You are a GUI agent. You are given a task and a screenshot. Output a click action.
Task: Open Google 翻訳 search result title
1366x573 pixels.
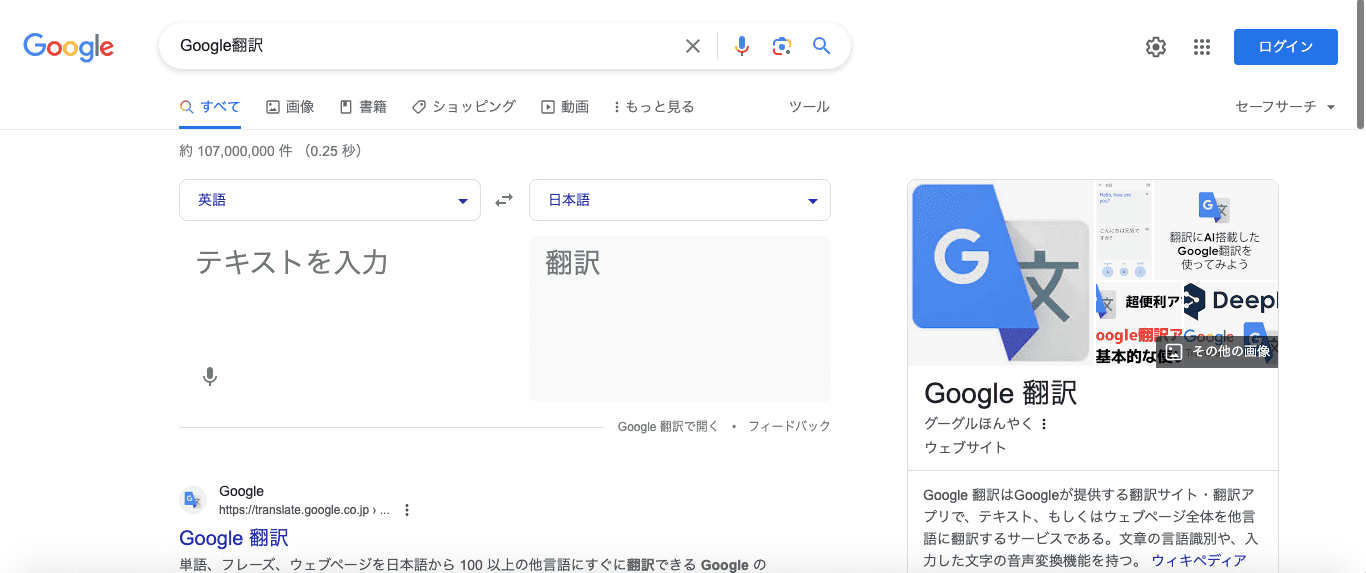point(234,538)
